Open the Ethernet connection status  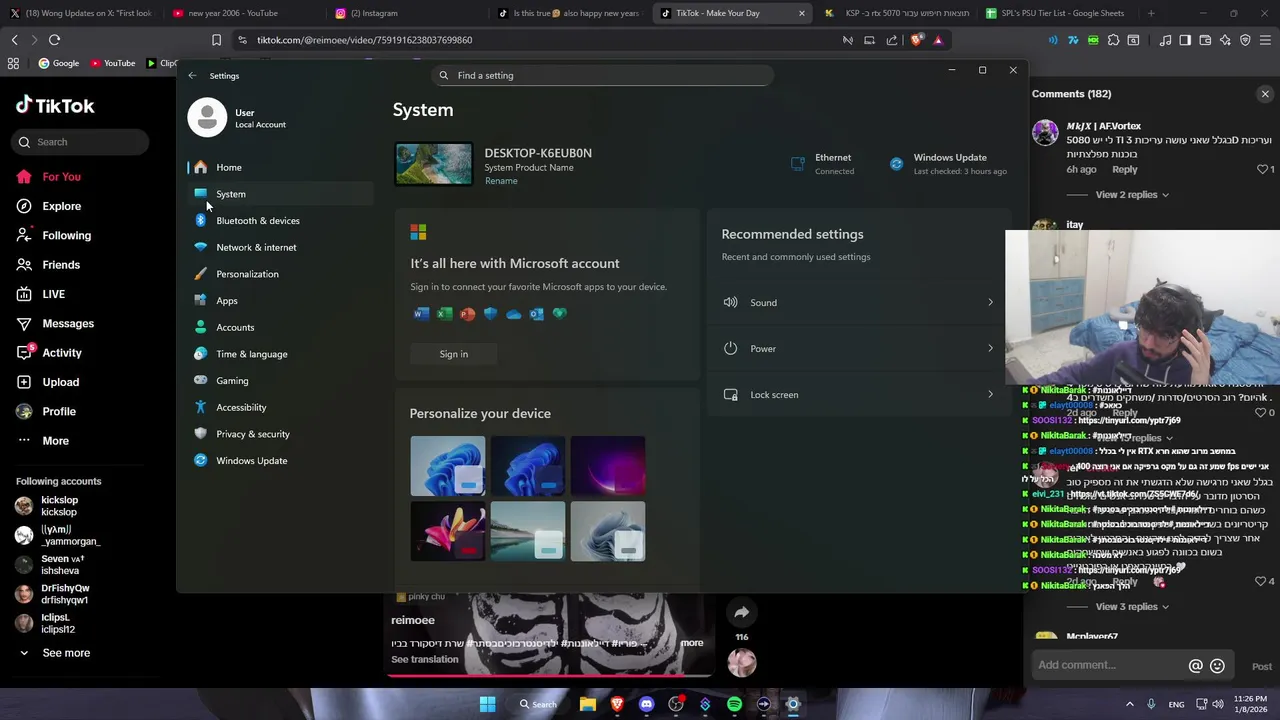(822, 164)
